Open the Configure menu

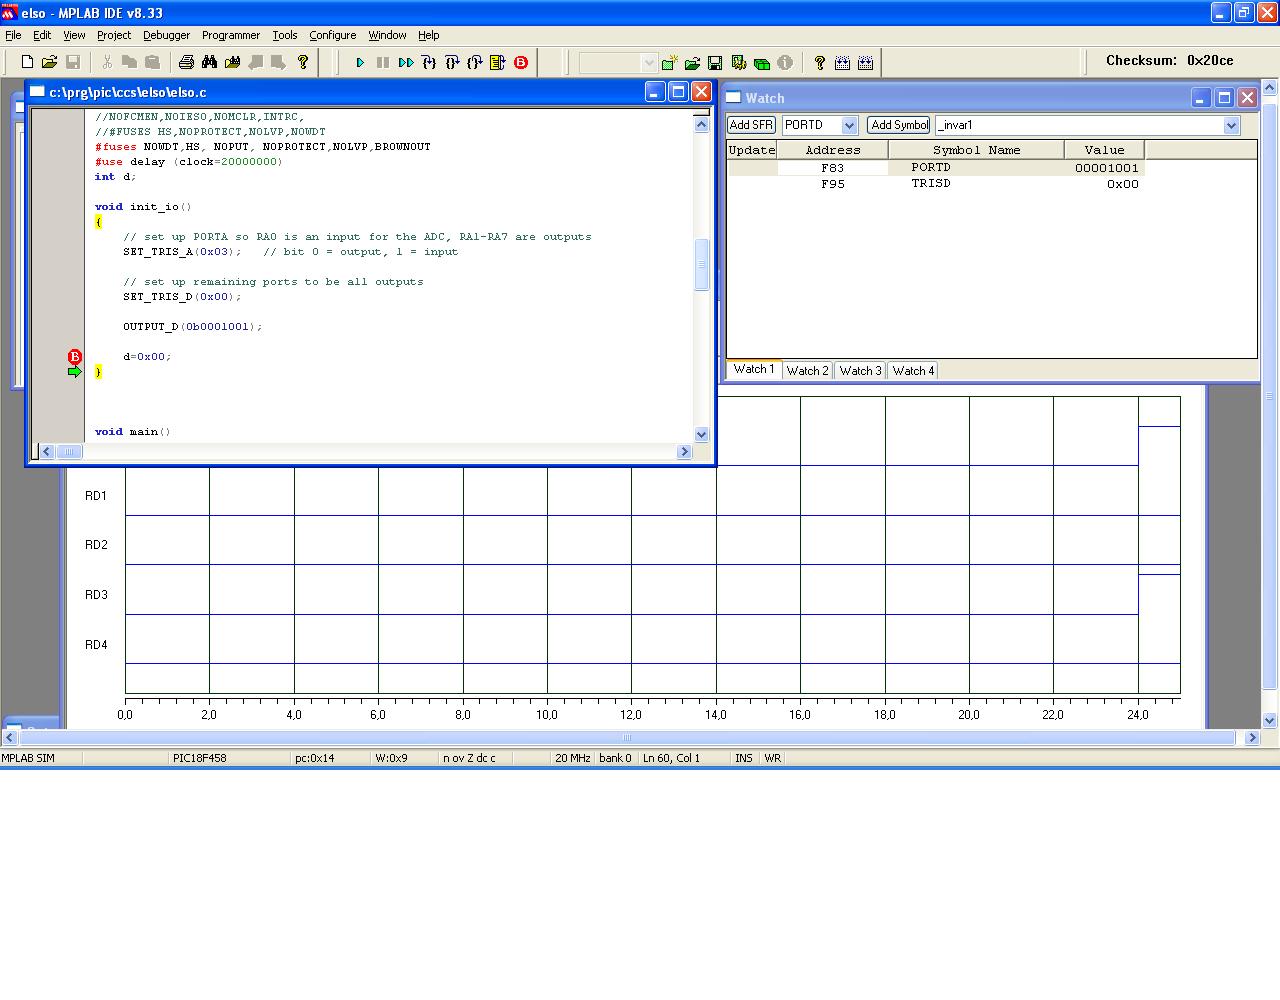(x=332, y=35)
